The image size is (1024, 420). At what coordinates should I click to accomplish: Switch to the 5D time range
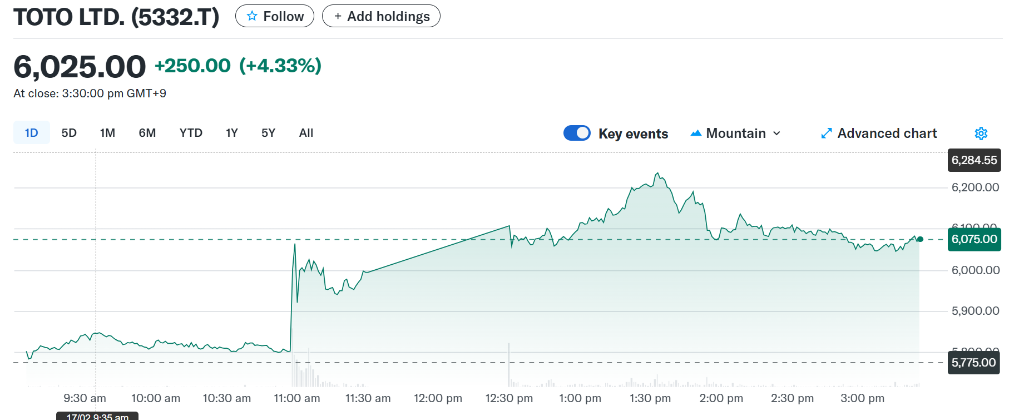pyautogui.click(x=69, y=132)
